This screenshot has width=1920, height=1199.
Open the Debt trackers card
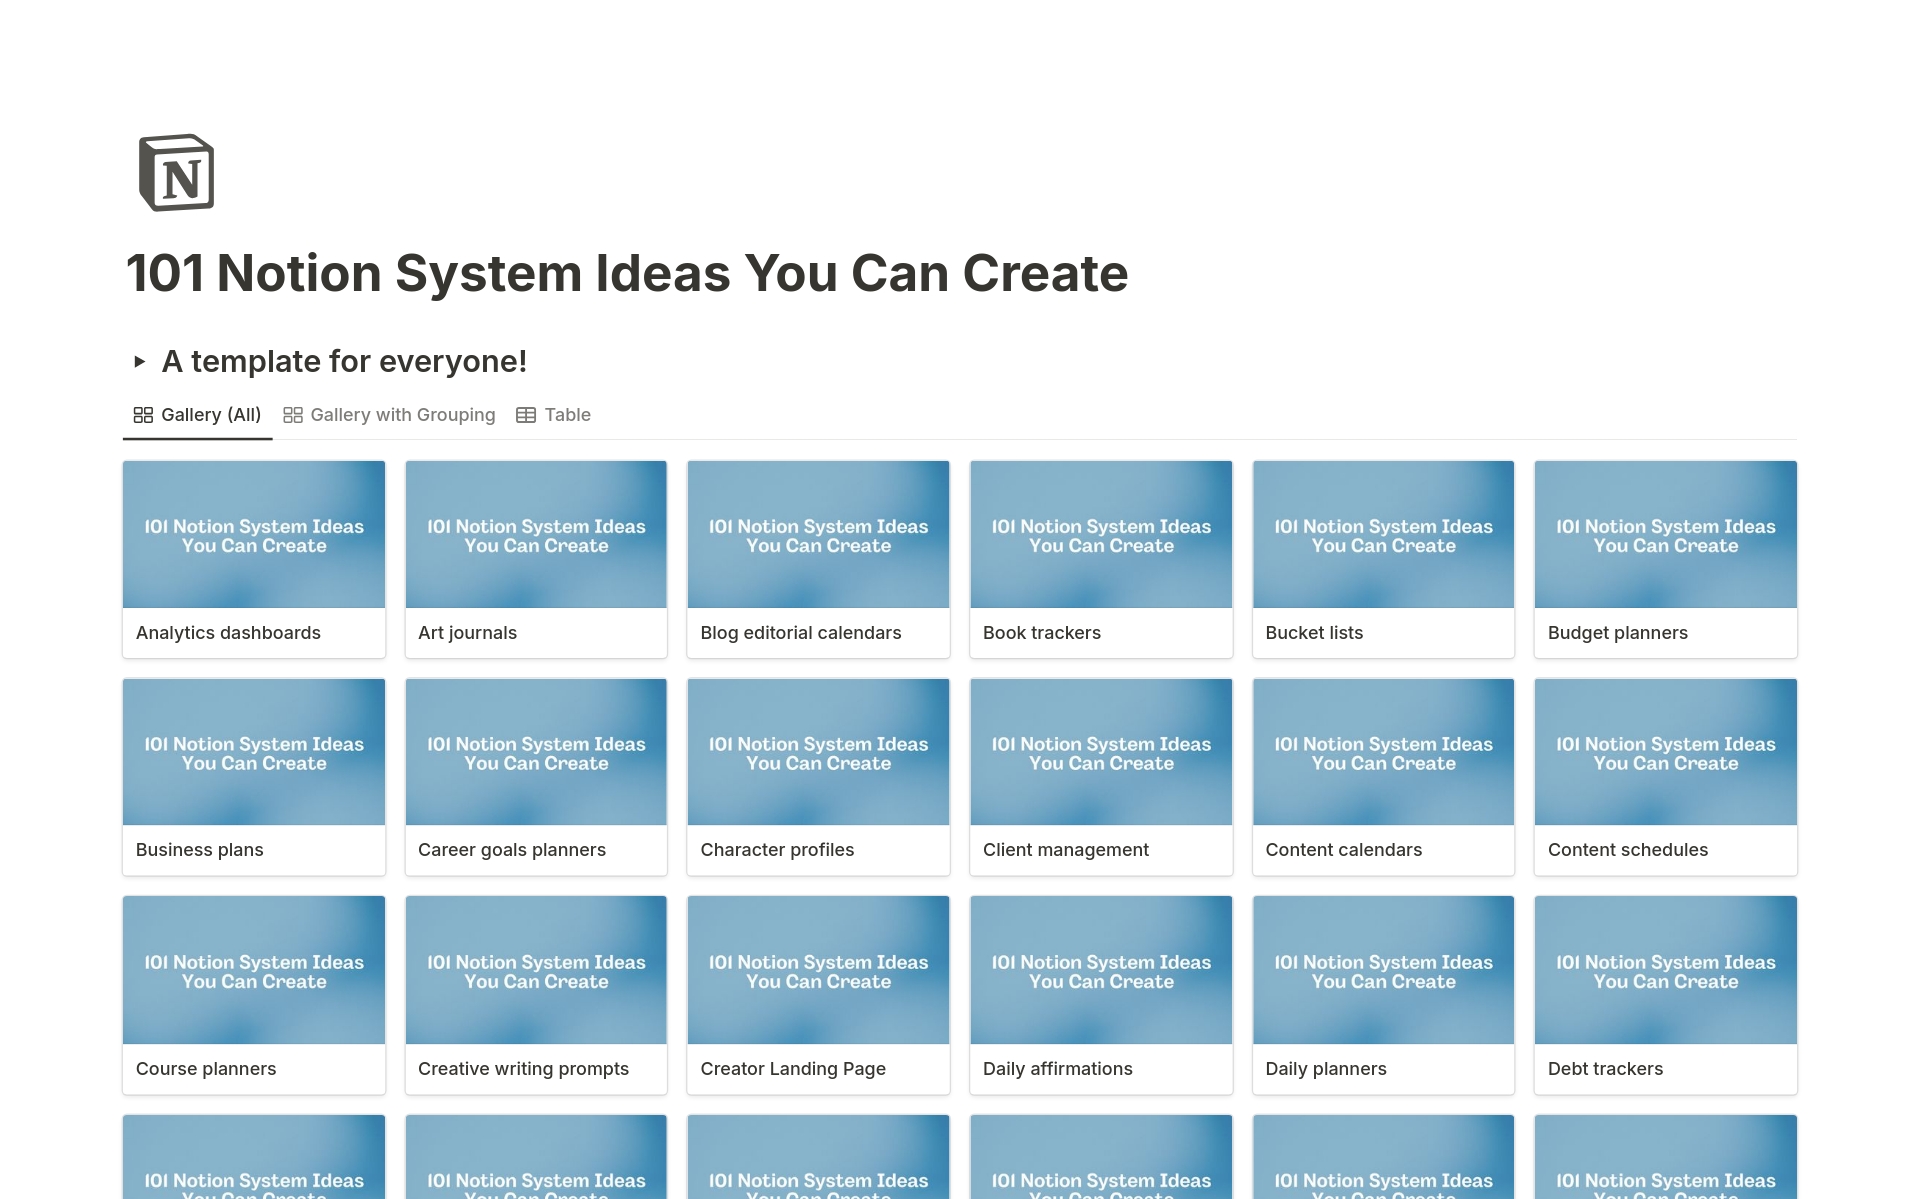pyautogui.click(x=1665, y=994)
